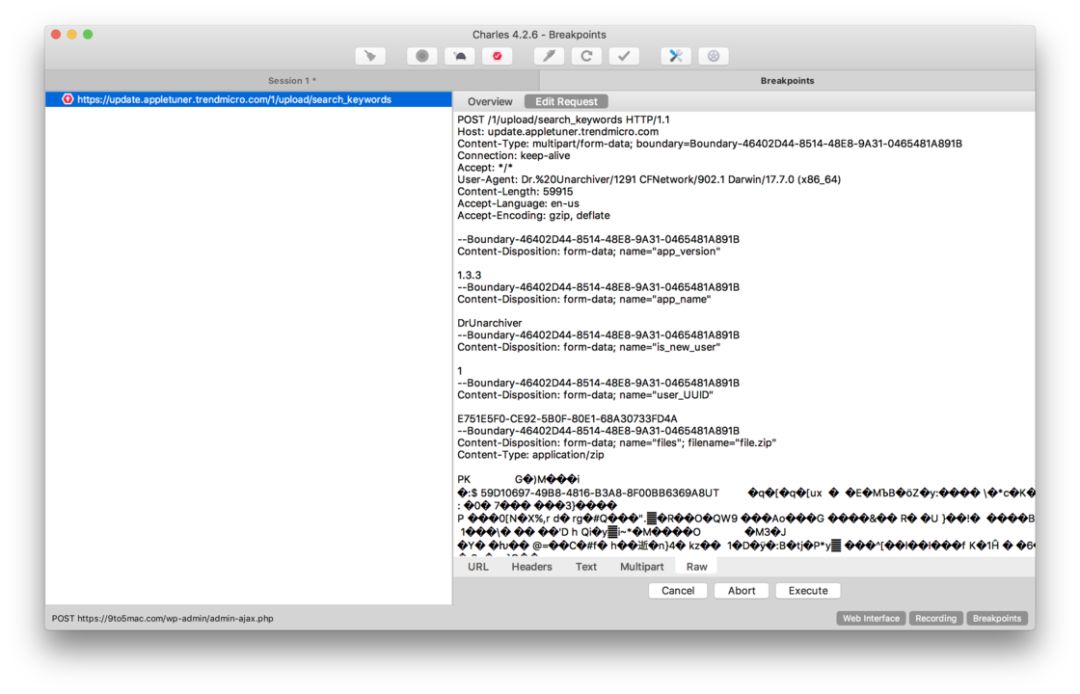Click the pen compose request icon
This screenshot has height=694, width=1080.
[x=549, y=56]
